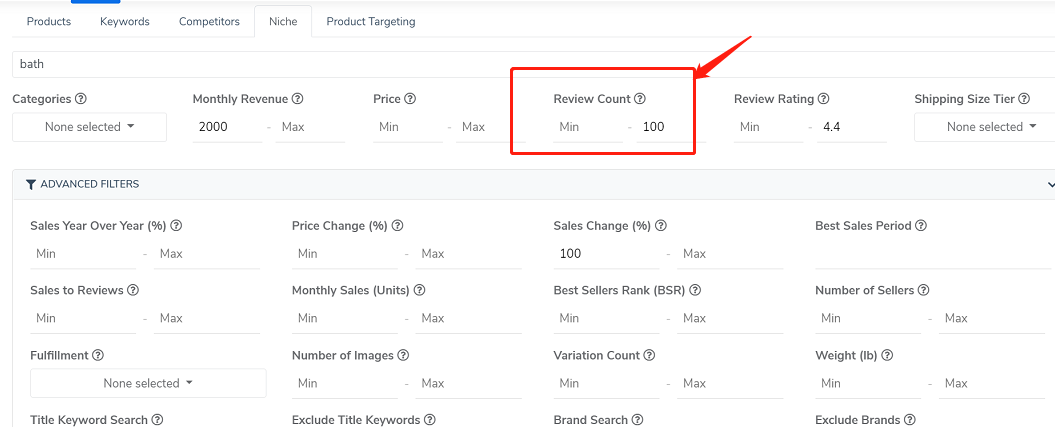Viewport: 1055px width, 427px height.
Task: Open the Competitors tab
Action: [x=209, y=22]
